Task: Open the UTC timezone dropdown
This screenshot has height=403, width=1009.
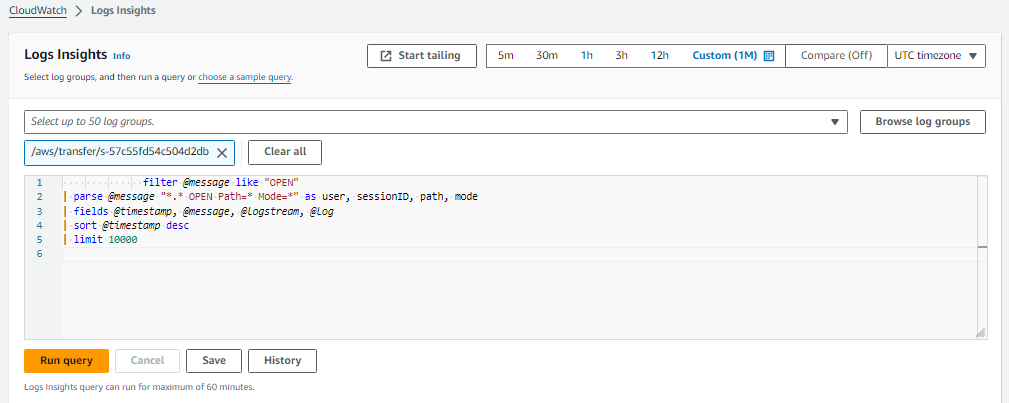Action: (x=936, y=56)
